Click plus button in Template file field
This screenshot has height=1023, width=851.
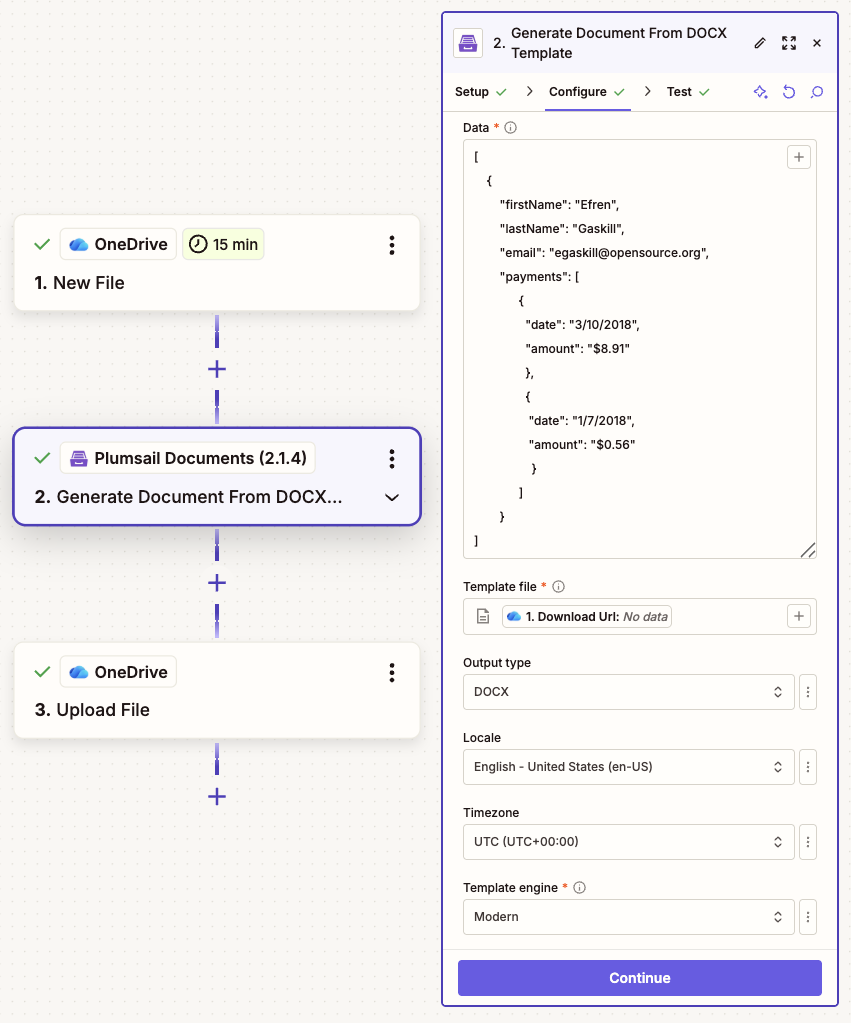tap(799, 617)
